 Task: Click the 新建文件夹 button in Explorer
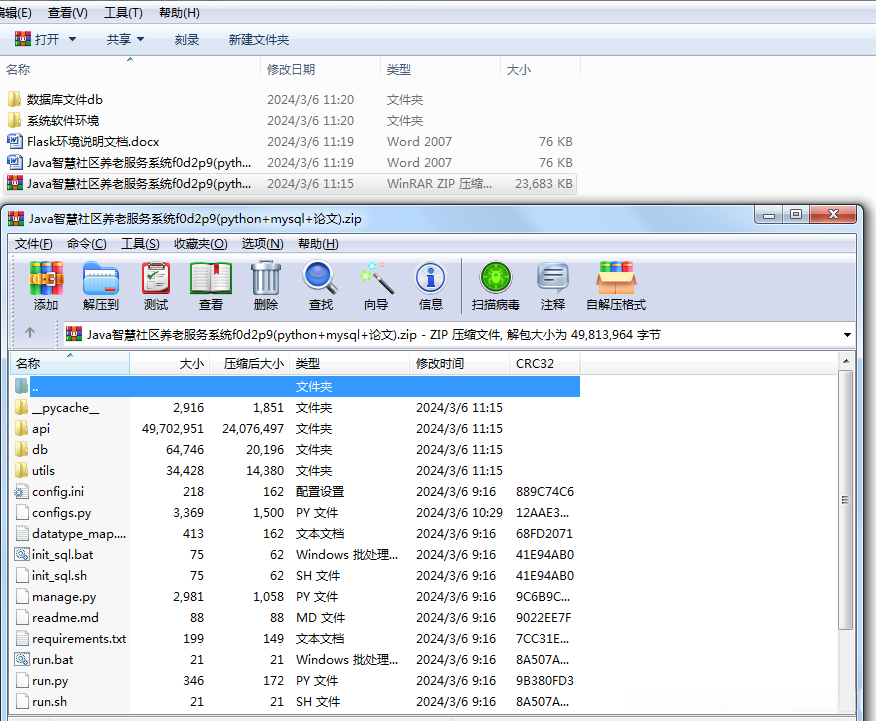click(258, 40)
